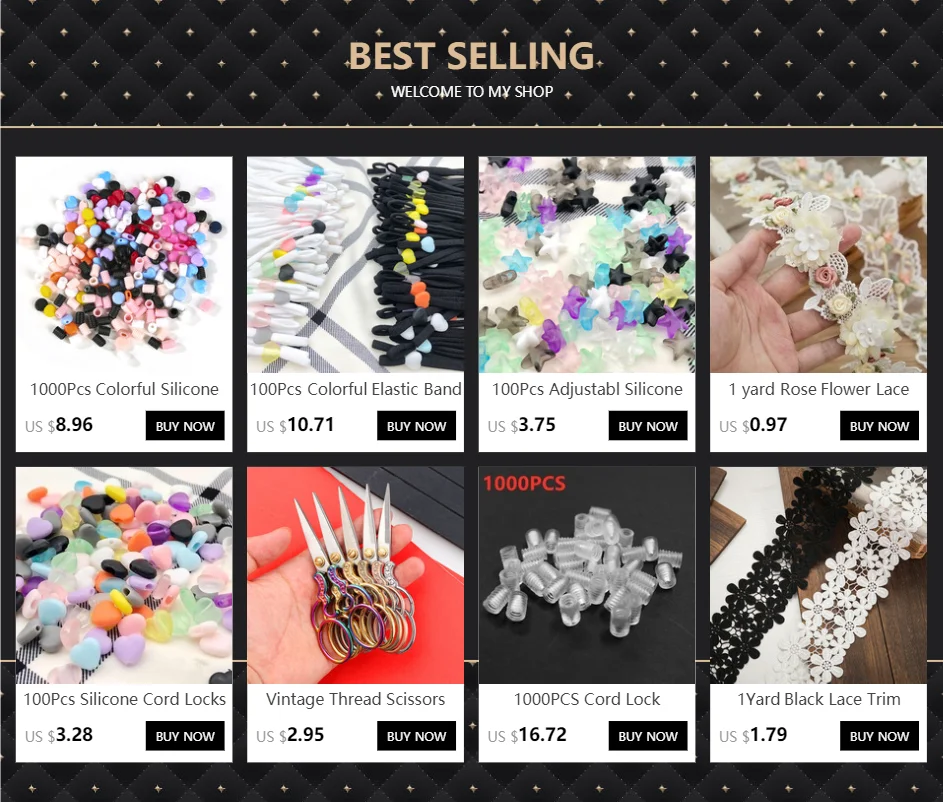This screenshot has width=943, height=802.
Task: Click Buy Now for Black Lace Trim
Action: (x=879, y=736)
